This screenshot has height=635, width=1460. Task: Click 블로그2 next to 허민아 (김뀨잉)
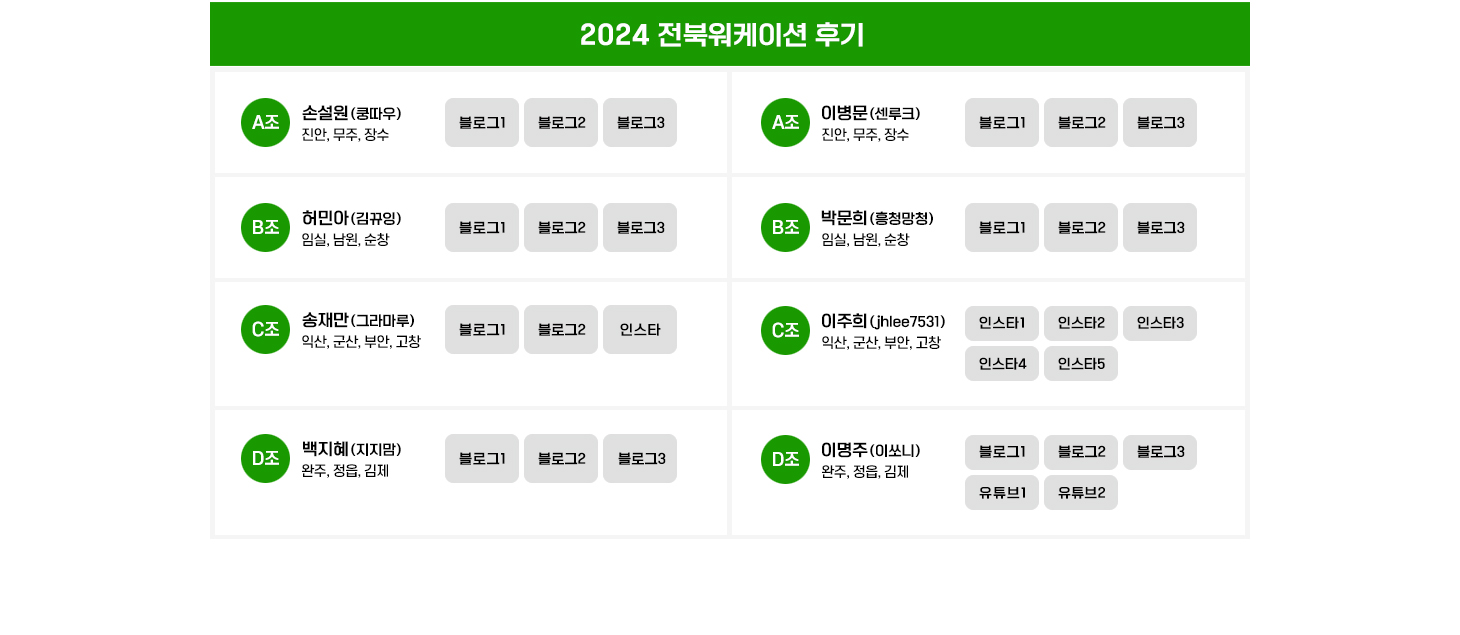coord(561,228)
